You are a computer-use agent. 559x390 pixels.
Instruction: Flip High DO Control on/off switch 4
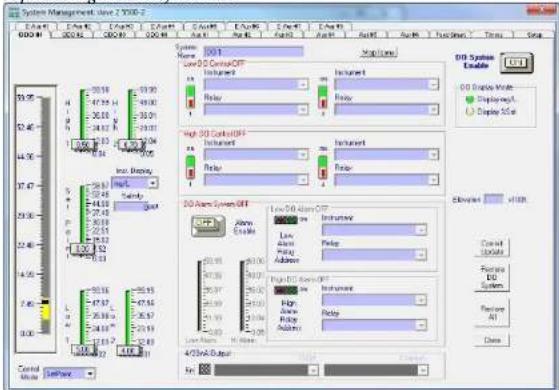pos(323,167)
